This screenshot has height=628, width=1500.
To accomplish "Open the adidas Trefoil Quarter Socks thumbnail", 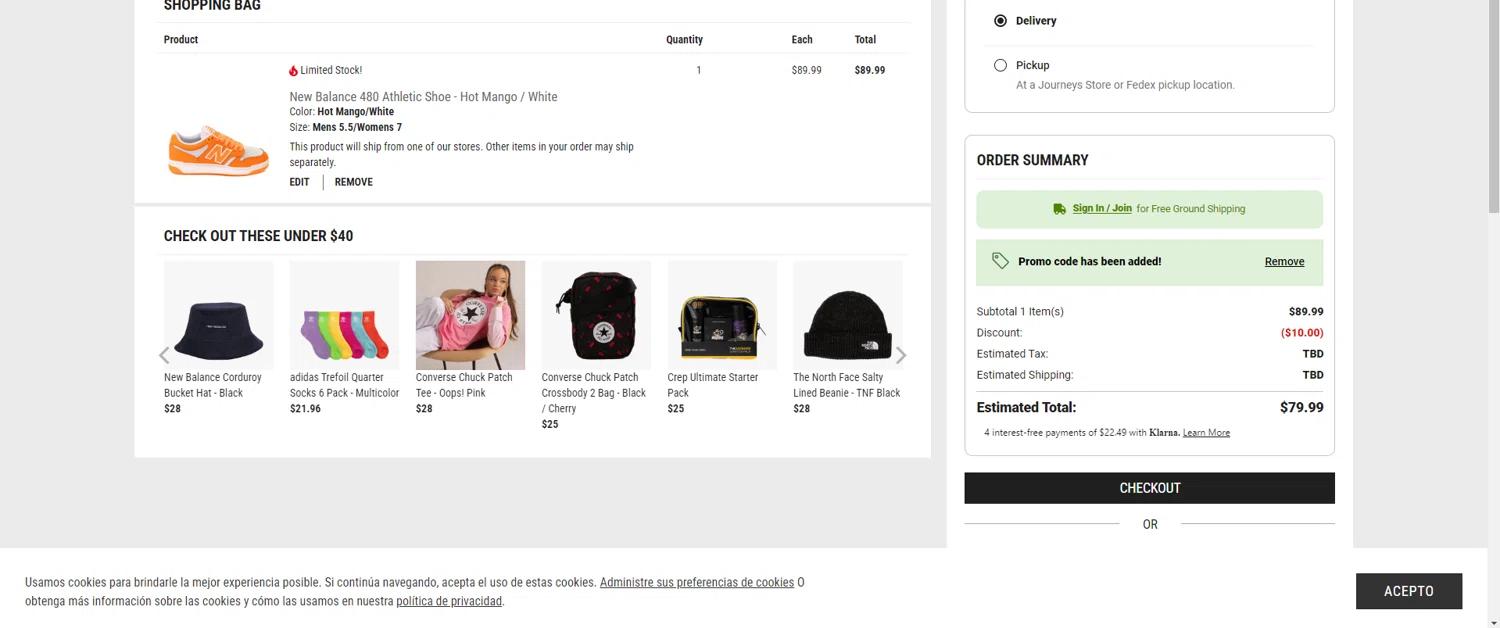I will pos(344,316).
